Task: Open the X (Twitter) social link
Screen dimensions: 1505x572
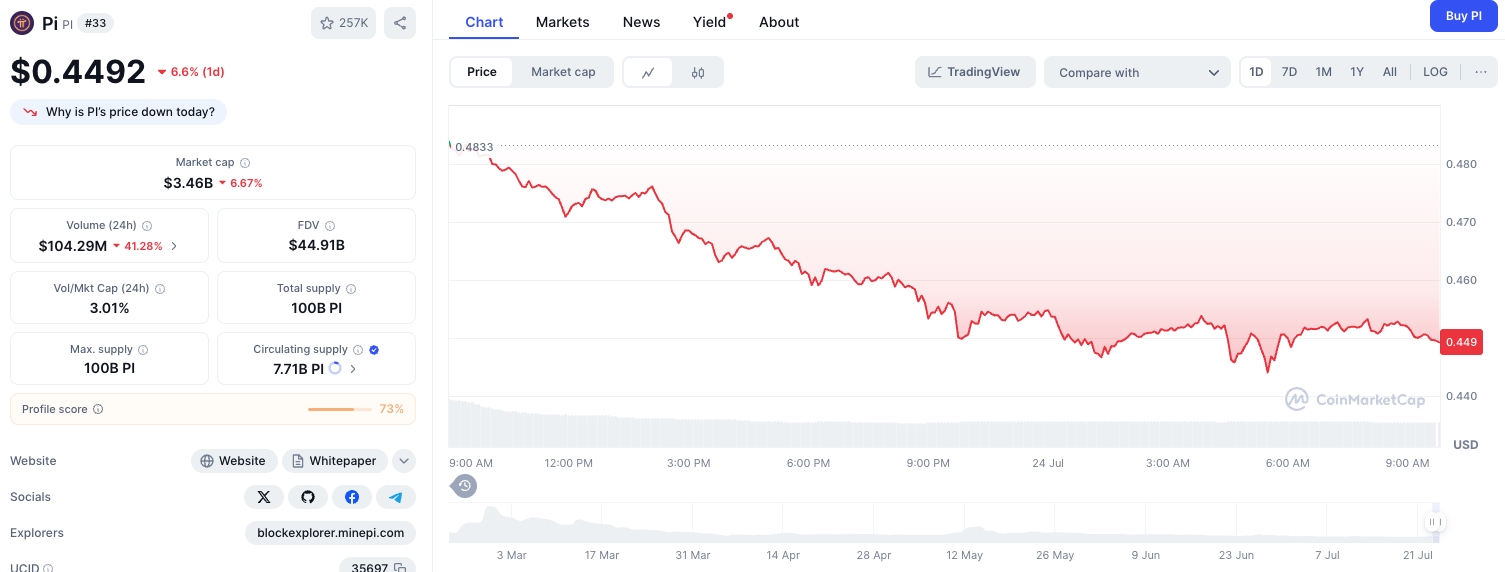Action: pyautogui.click(x=264, y=497)
